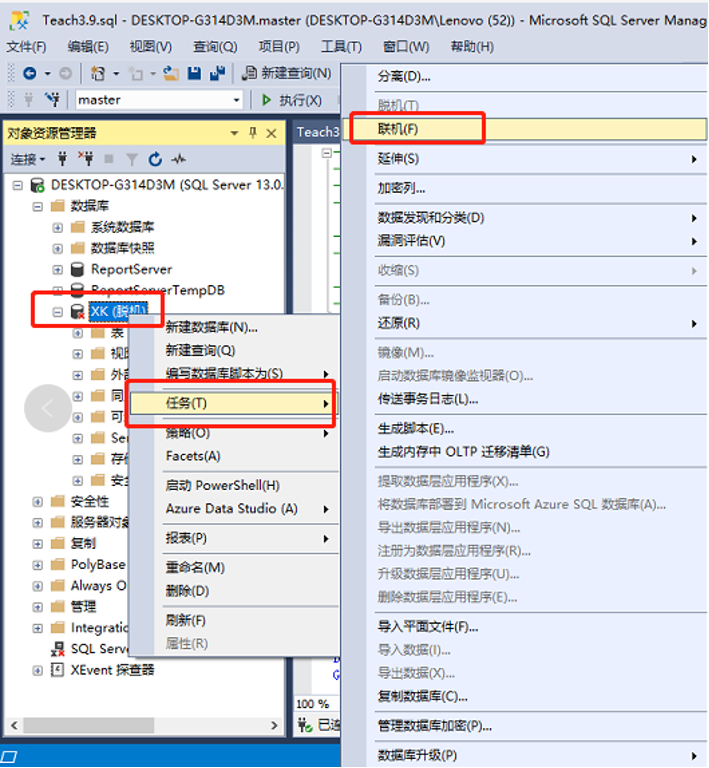Click the Teach3 query tab

click(317, 132)
